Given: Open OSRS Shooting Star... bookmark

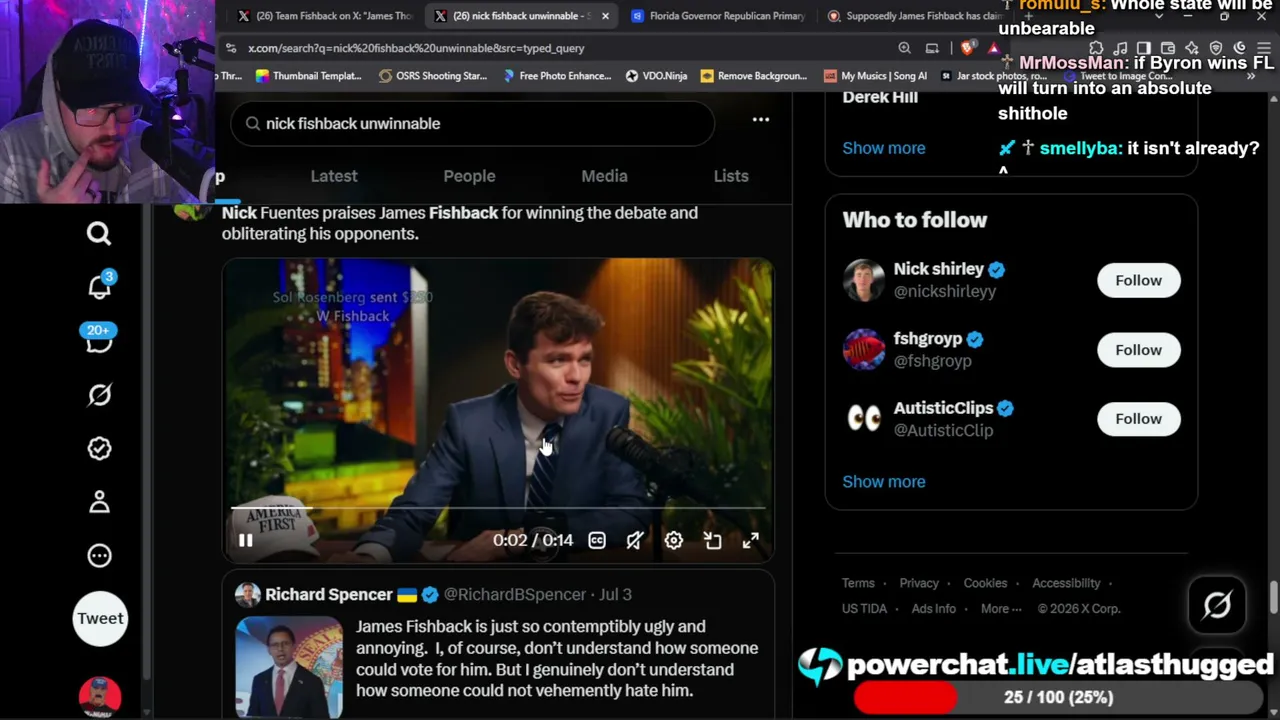Looking at the screenshot, I should (x=432, y=76).
